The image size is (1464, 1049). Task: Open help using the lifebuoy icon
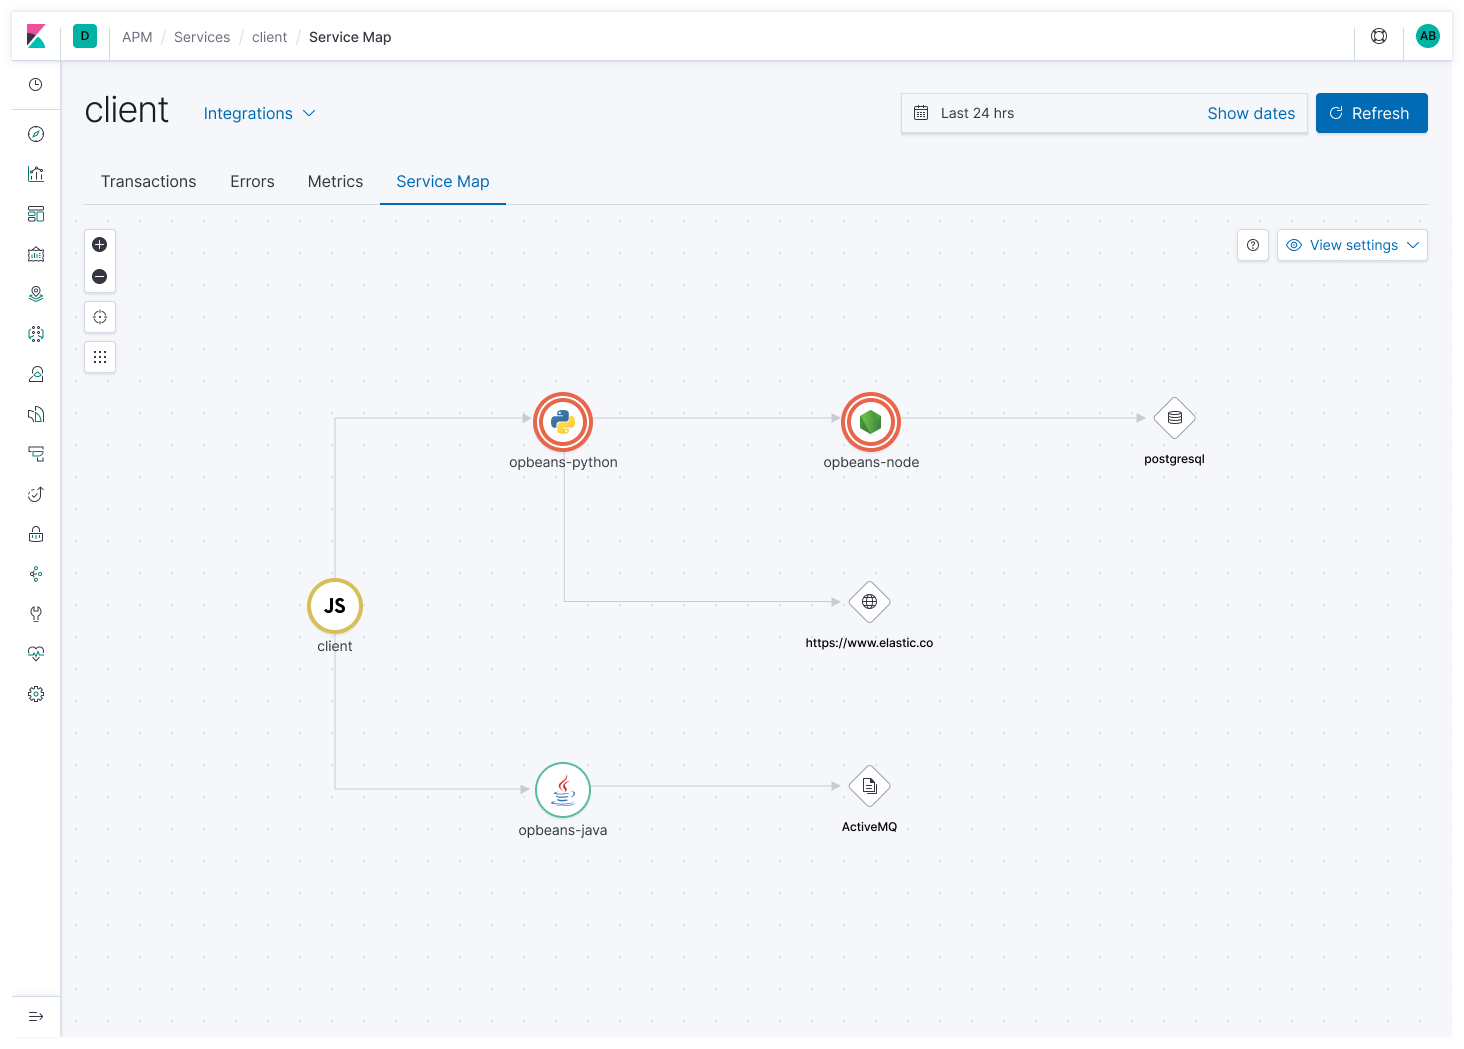click(x=1379, y=35)
